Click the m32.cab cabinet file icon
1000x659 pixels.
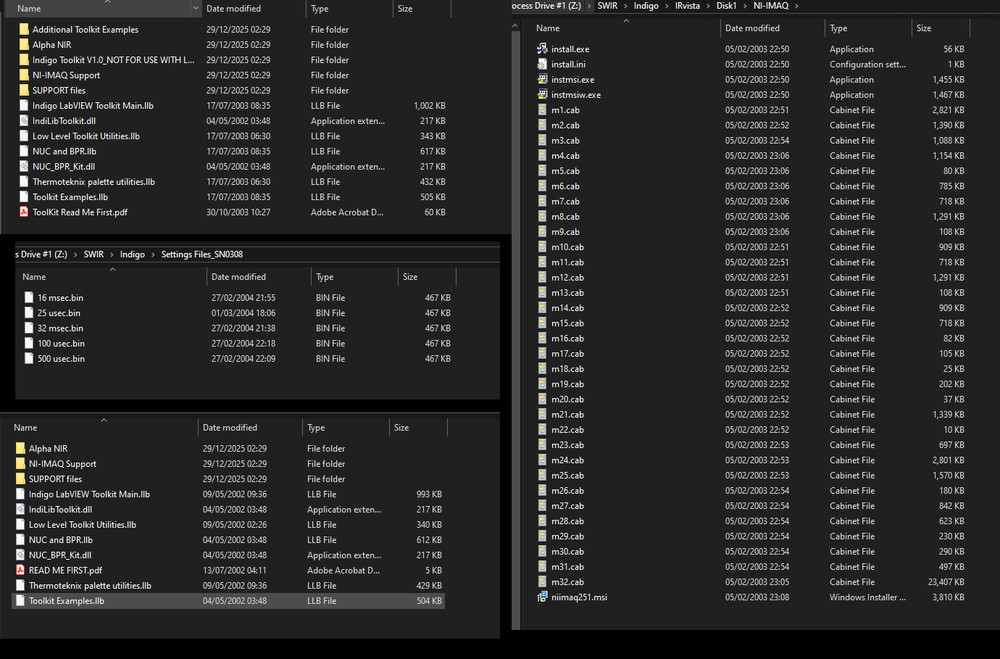[542, 582]
